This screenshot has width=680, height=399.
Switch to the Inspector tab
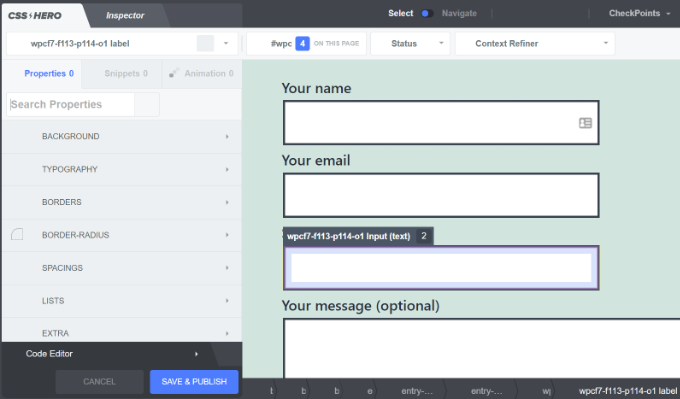pos(125,16)
